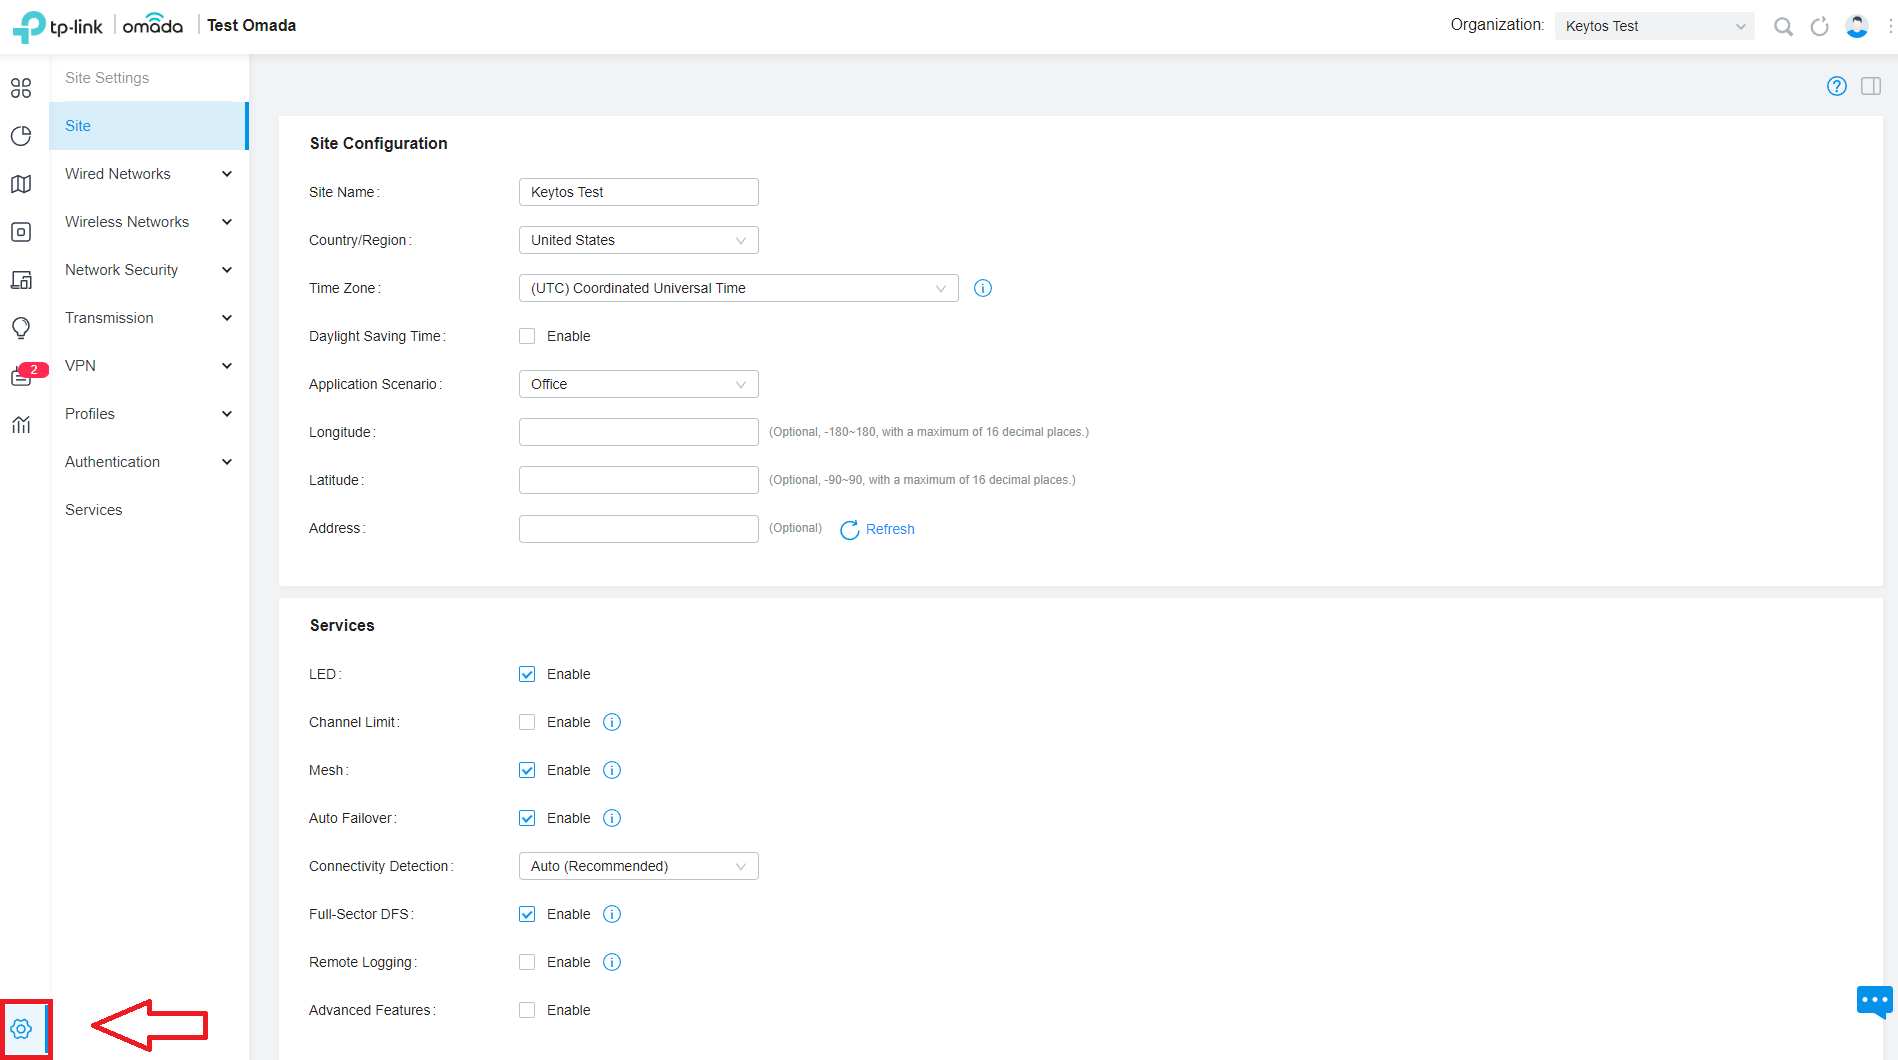
Task: Expand the Network Security menu
Action: tap(149, 270)
